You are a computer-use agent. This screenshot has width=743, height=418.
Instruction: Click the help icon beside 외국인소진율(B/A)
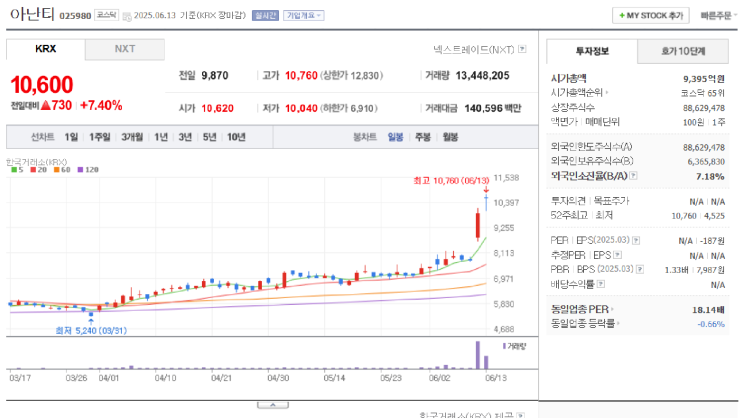coord(633,175)
